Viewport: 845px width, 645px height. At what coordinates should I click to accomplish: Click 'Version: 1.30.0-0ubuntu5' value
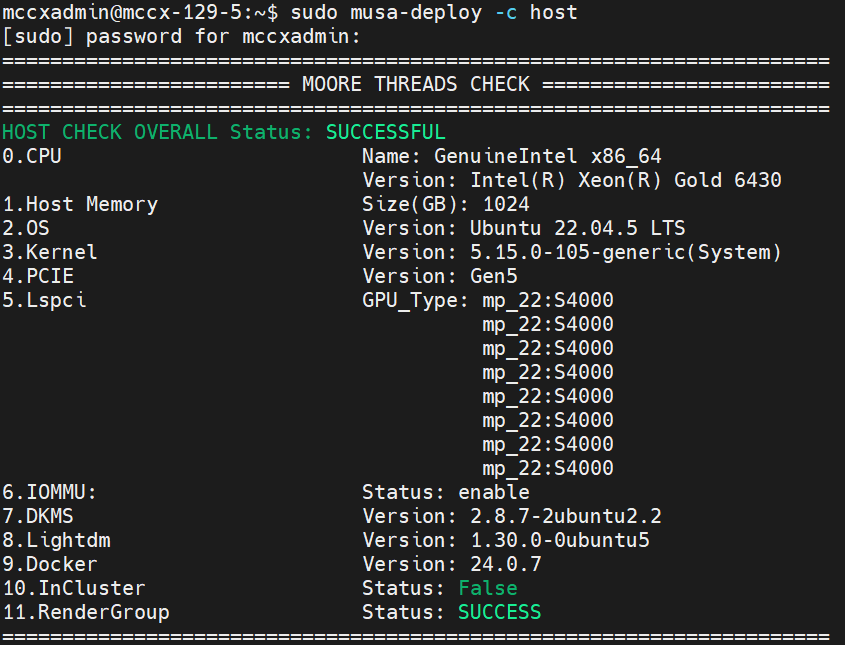click(x=505, y=540)
